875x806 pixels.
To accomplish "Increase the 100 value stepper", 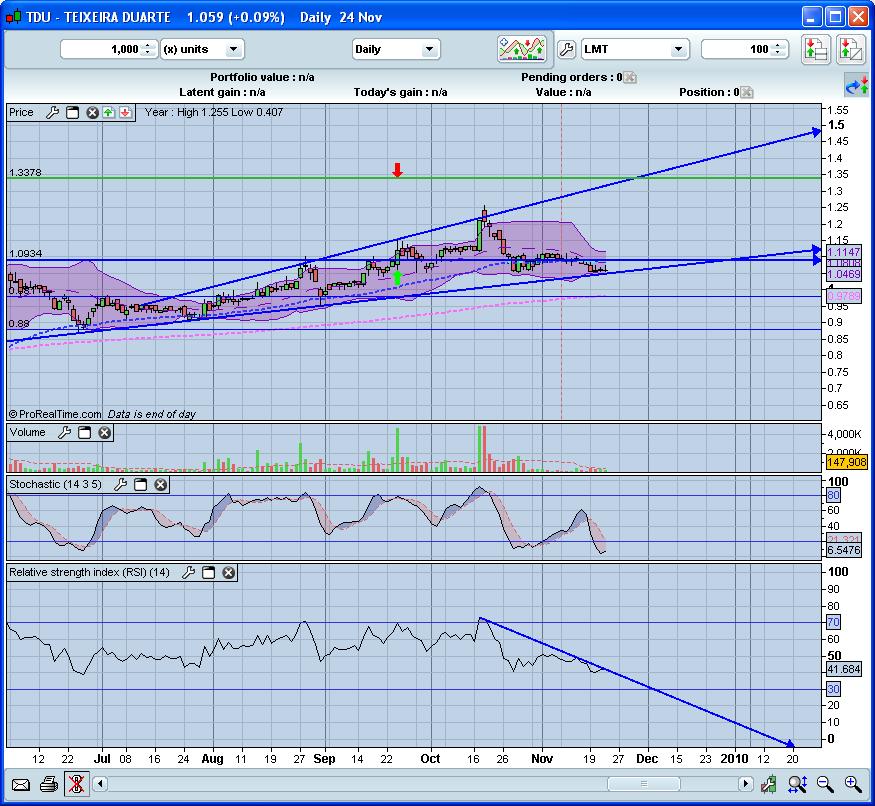I will [778, 45].
